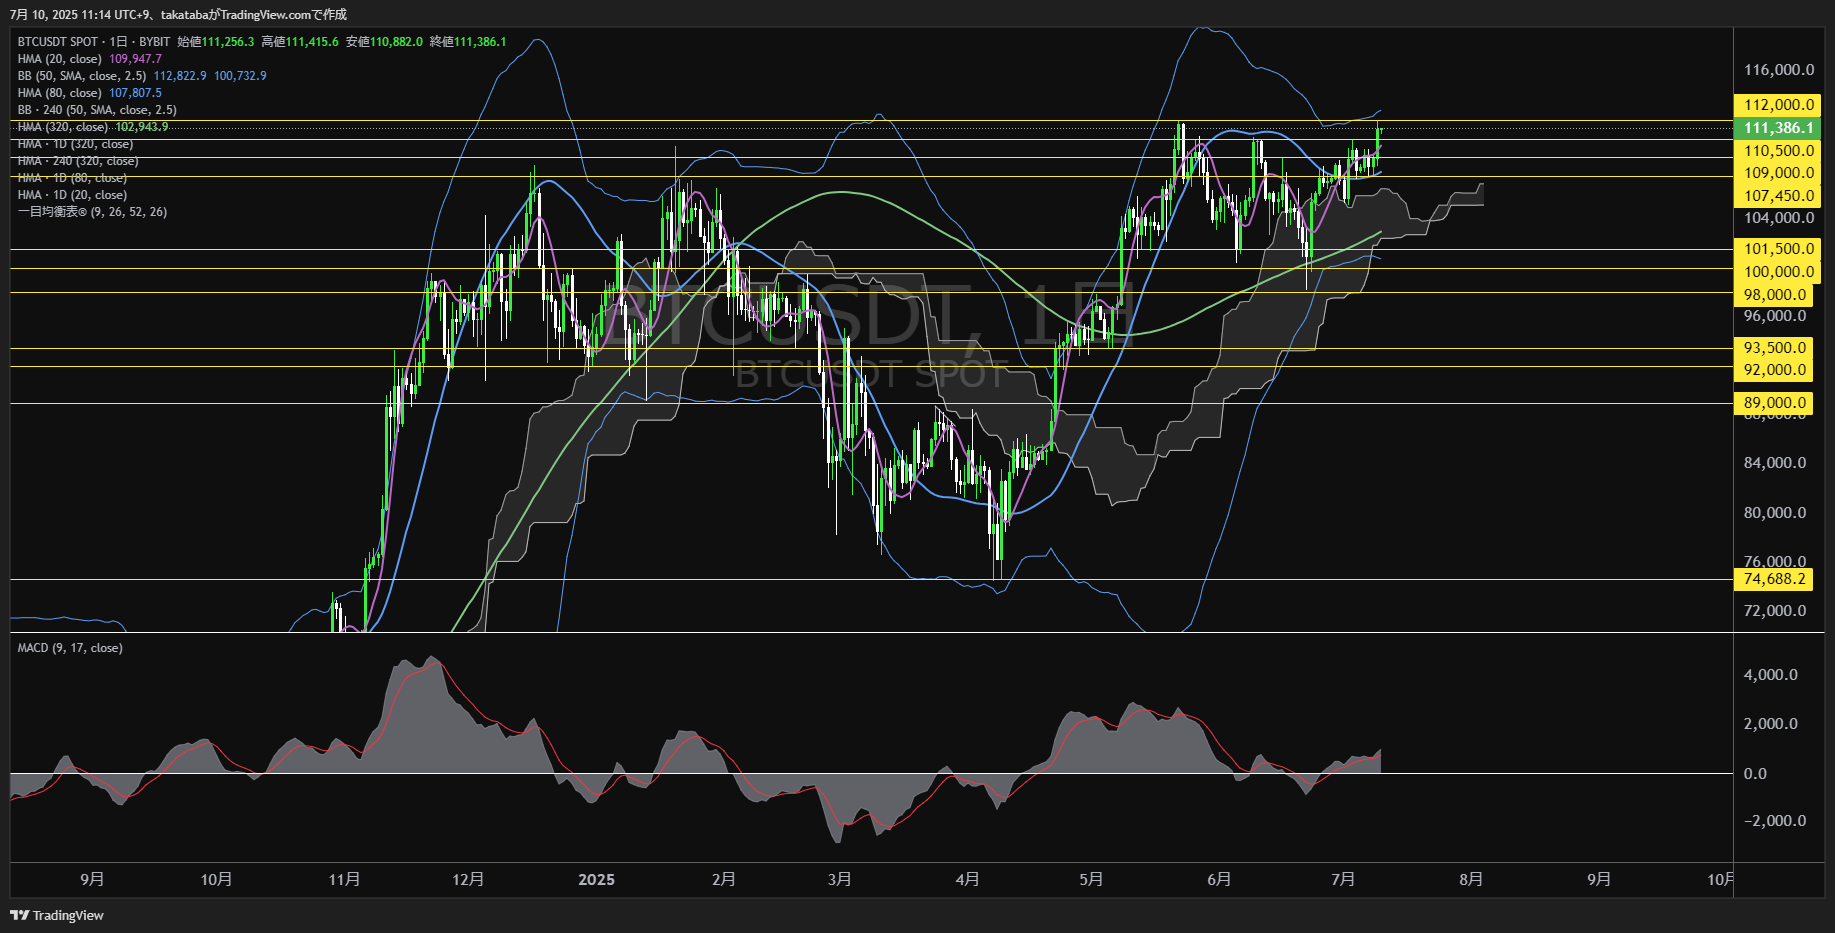Click the 2月 label on time axis
1835x933 pixels.
point(724,879)
